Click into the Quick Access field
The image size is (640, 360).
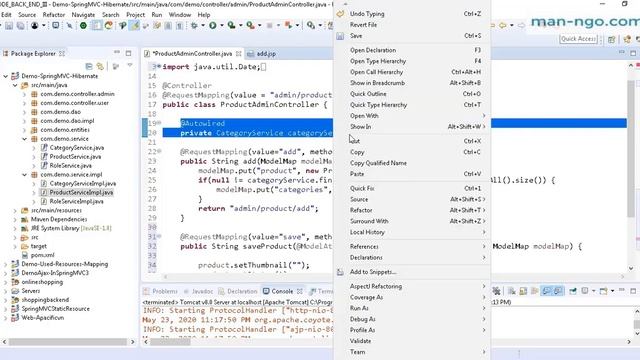point(578,39)
